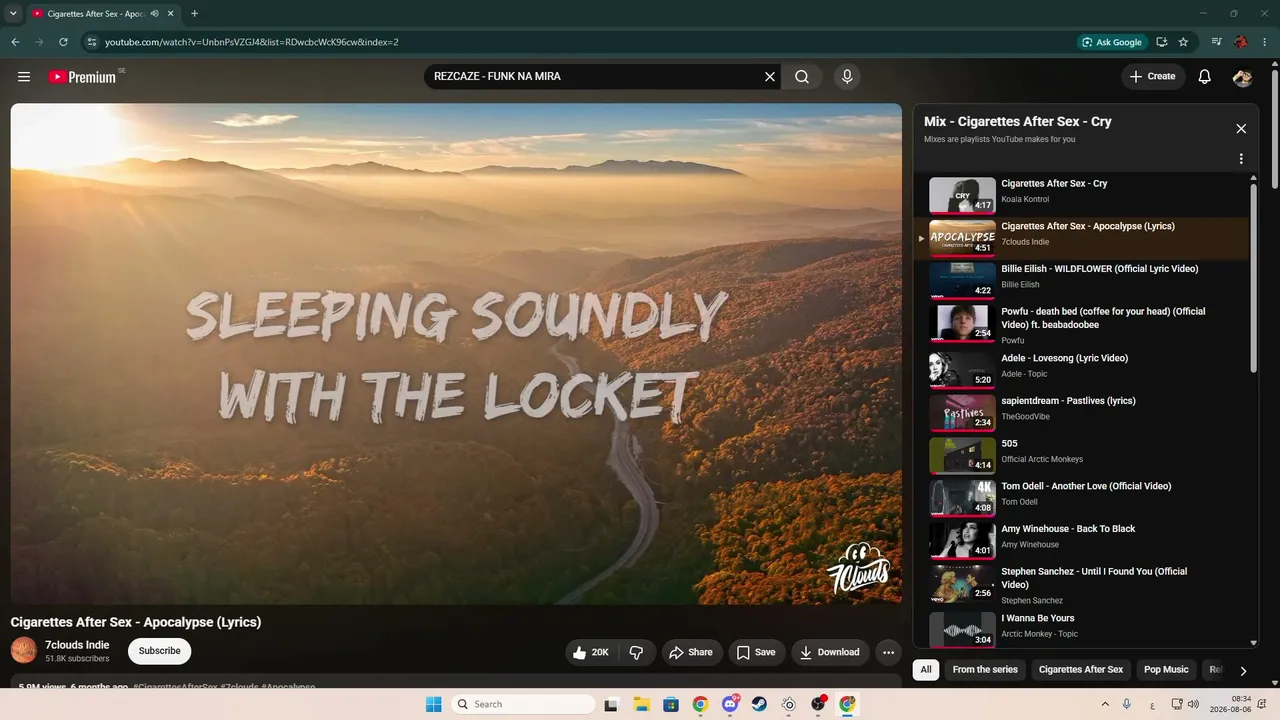Reload the page in Chrome

pyautogui.click(x=63, y=42)
